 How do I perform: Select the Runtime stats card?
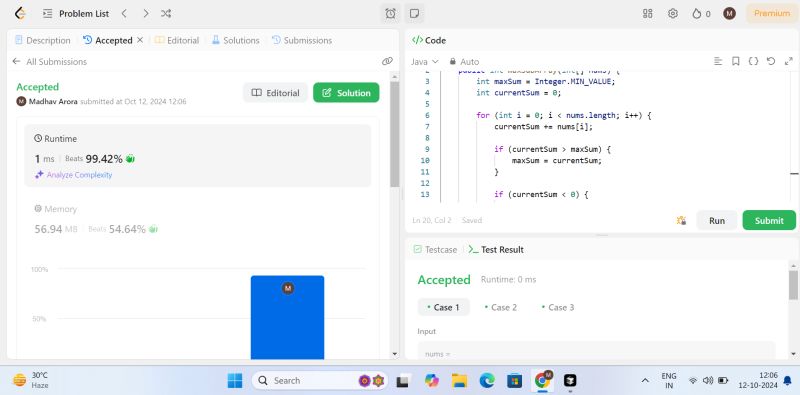197,156
